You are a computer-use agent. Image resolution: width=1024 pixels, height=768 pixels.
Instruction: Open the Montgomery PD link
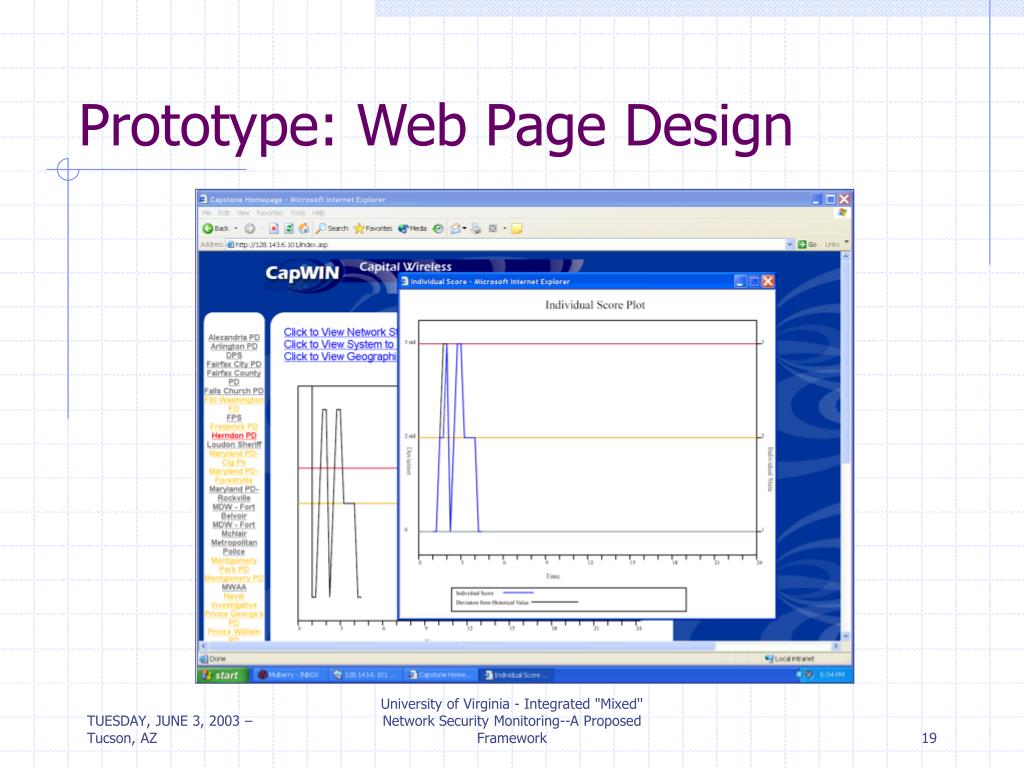(x=234, y=579)
